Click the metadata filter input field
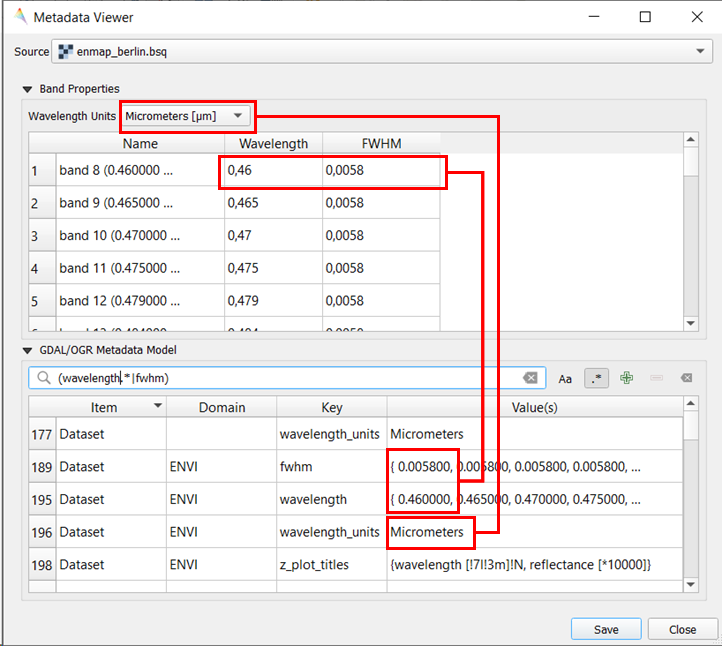The image size is (722, 646). (287, 378)
